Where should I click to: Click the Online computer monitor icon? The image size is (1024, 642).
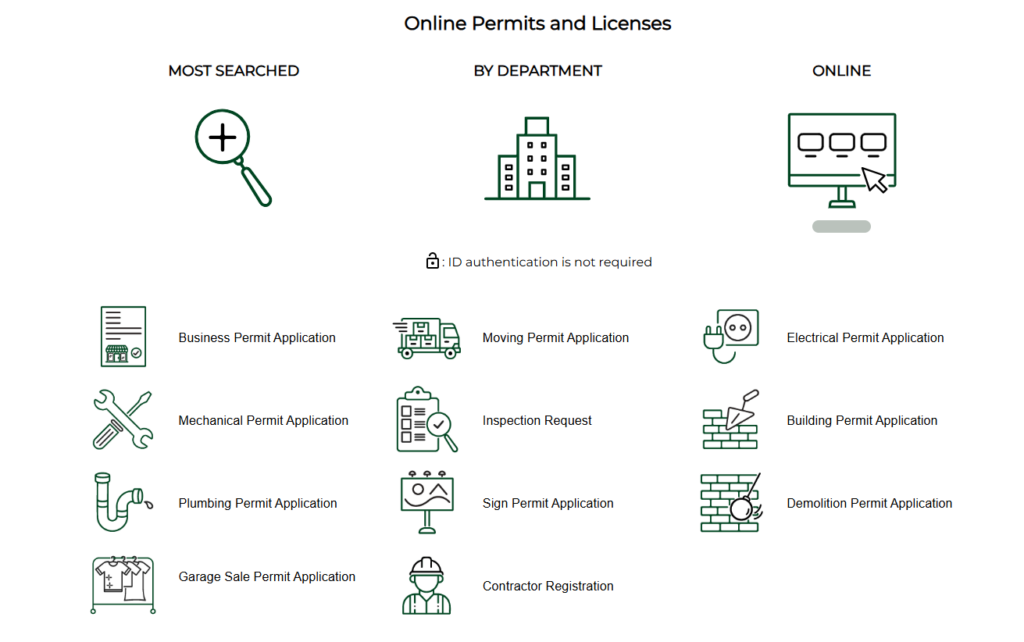pos(841,159)
